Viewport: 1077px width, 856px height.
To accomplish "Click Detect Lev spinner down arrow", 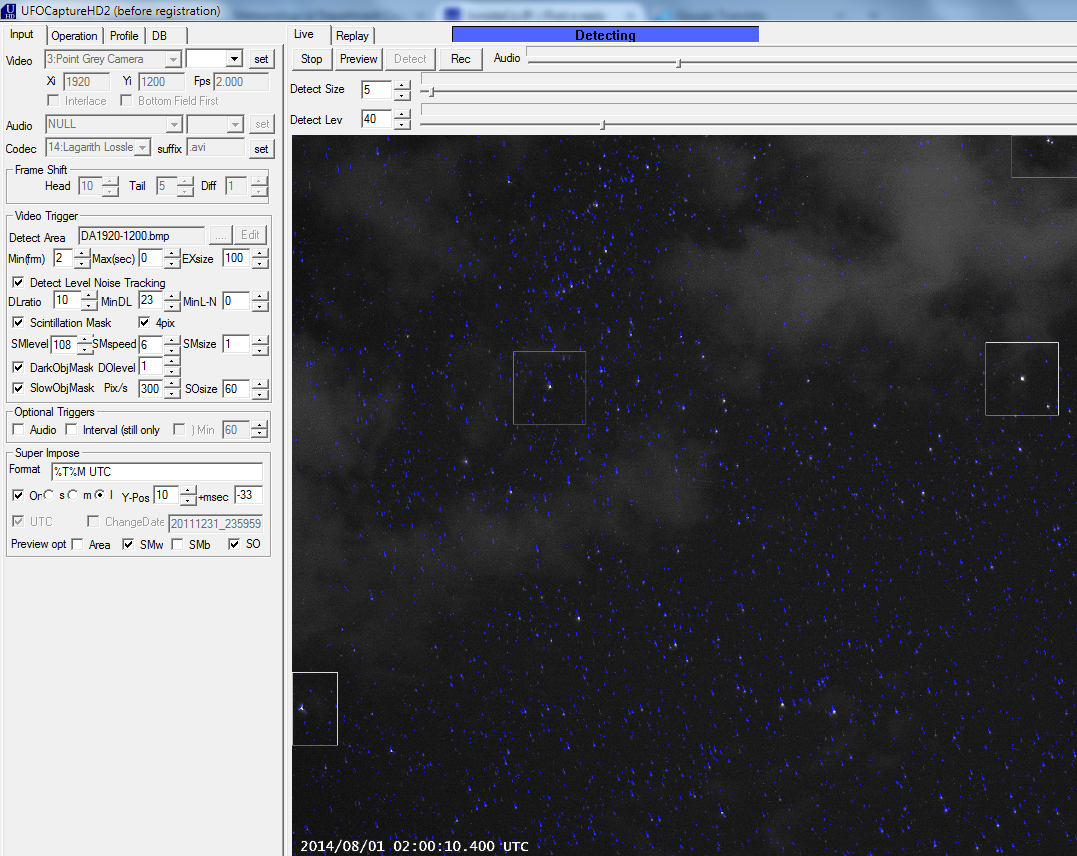I will [x=402, y=124].
